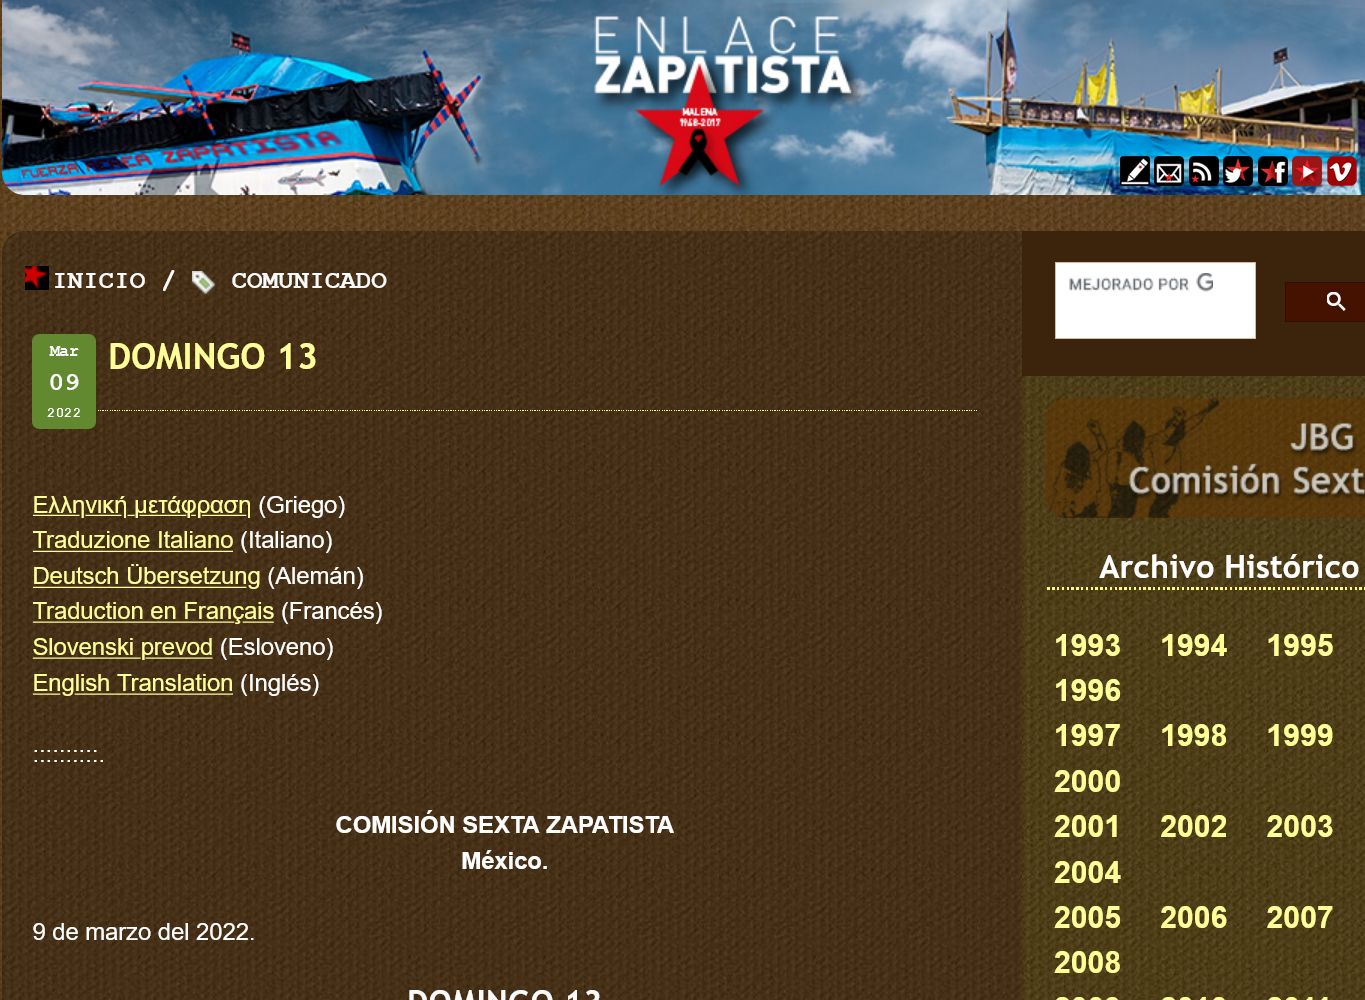Open the 2004 archive
The width and height of the screenshot is (1365, 1000).
[x=1088, y=872]
